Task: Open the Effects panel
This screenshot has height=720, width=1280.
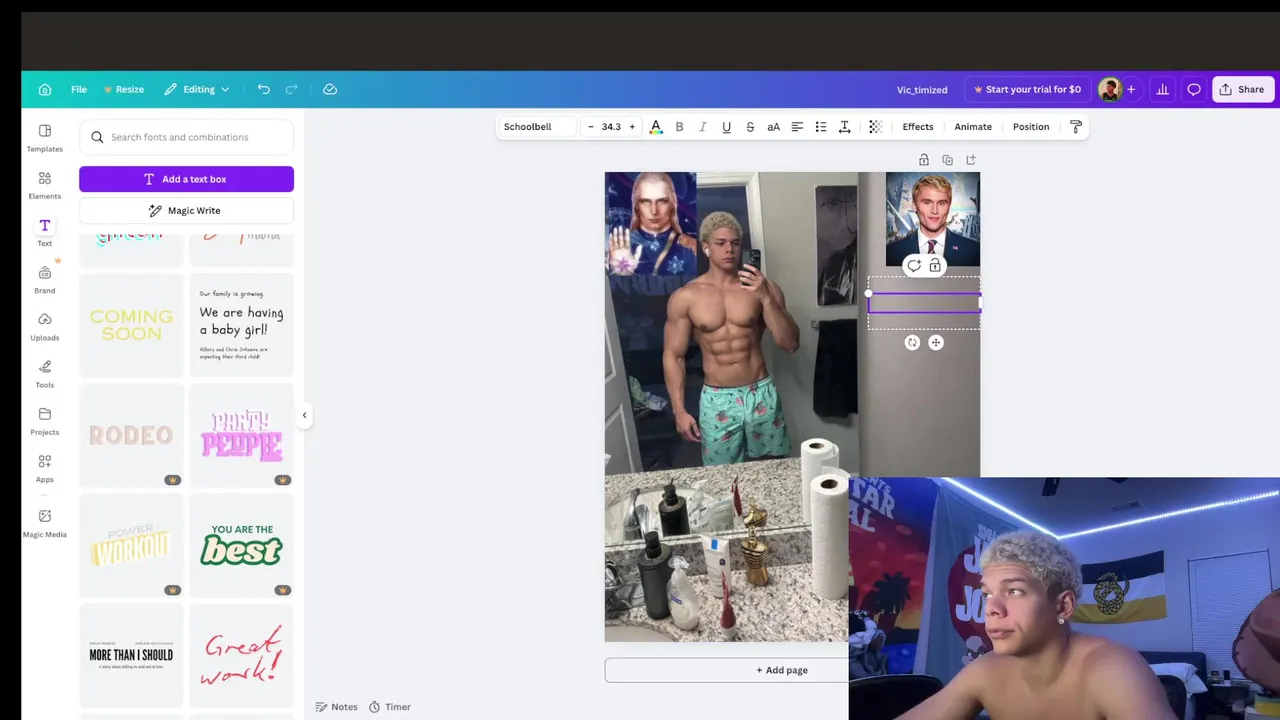Action: [918, 127]
